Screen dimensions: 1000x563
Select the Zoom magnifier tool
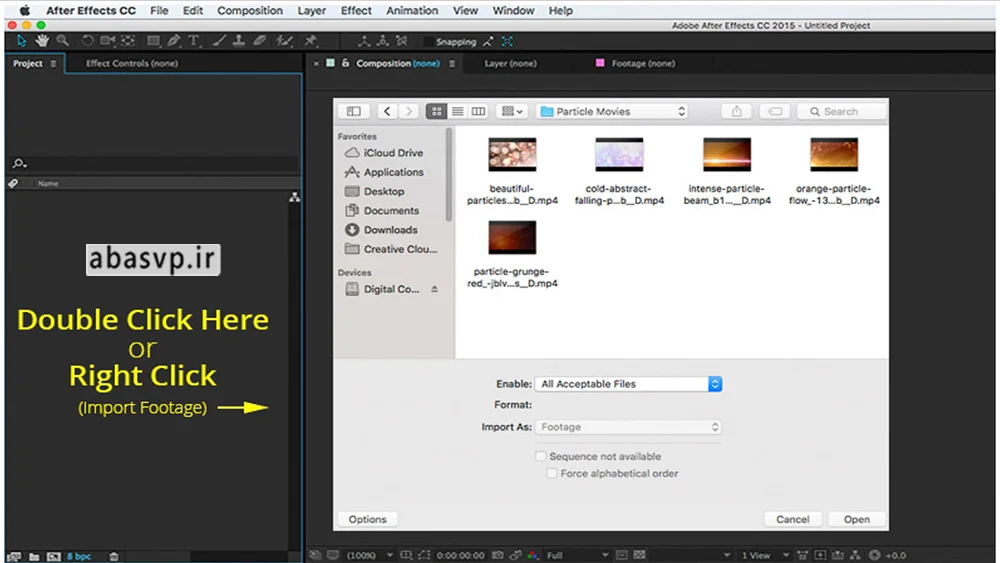pyautogui.click(x=62, y=41)
